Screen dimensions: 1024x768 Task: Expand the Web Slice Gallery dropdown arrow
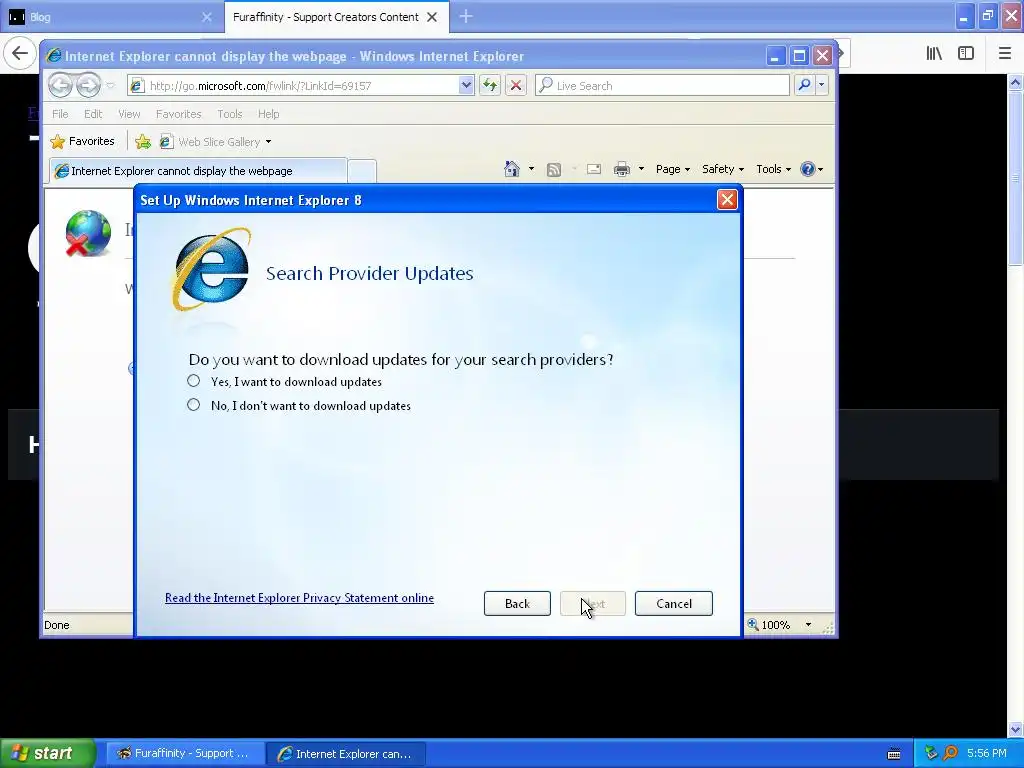pyautogui.click(x=268, y=142)
